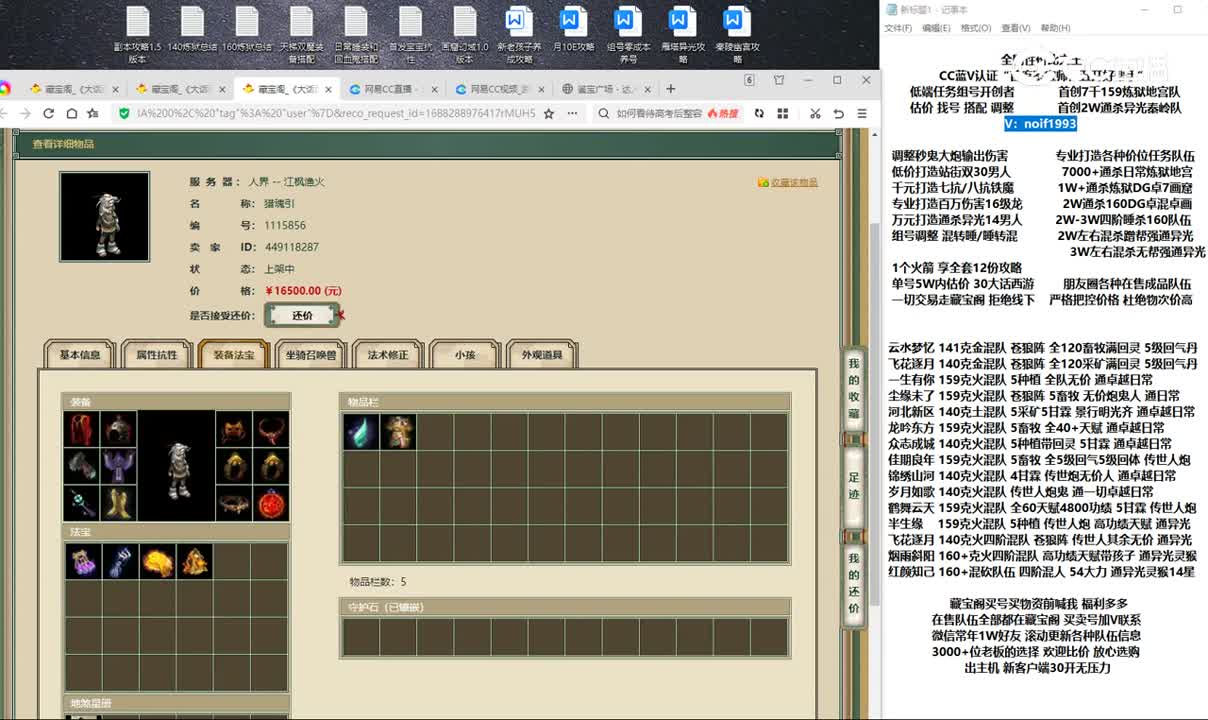Click the character portrait thumbnail
Screen dimensions: 1208x720
click(x=104, y=217)
